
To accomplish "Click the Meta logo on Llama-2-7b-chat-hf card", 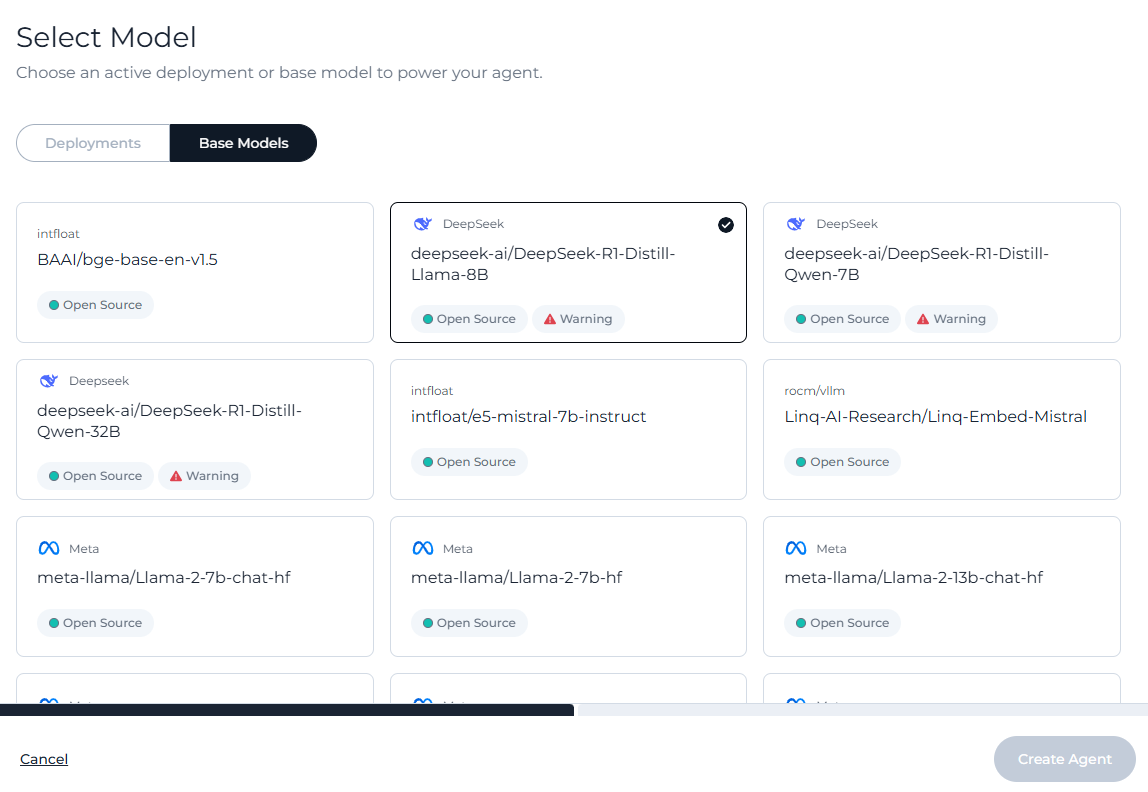I will point(48,548).
